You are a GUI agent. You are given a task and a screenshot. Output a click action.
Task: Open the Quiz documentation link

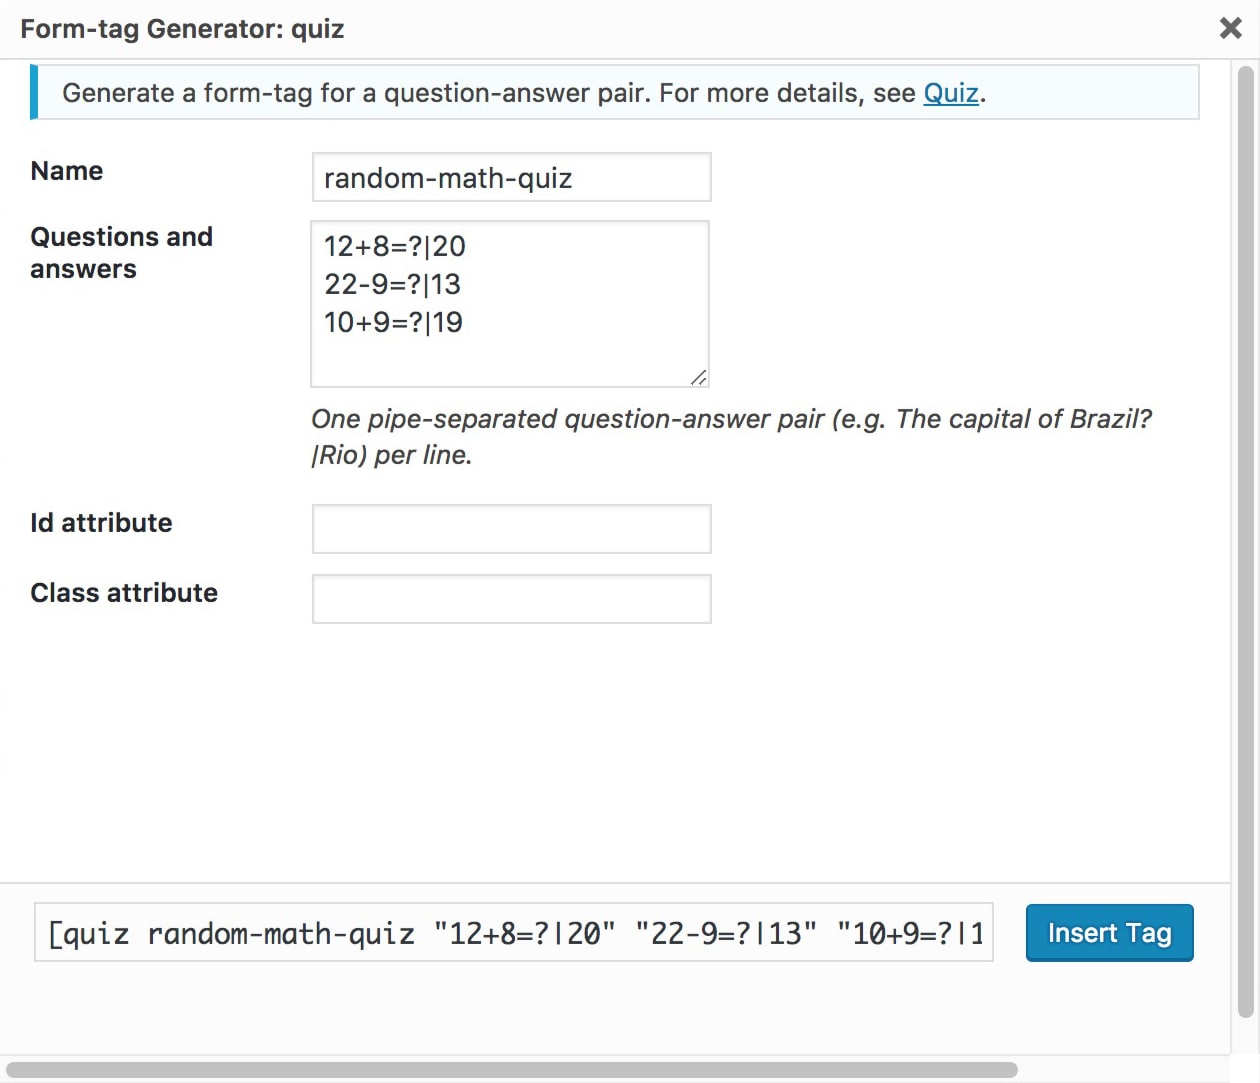(949, 93)
